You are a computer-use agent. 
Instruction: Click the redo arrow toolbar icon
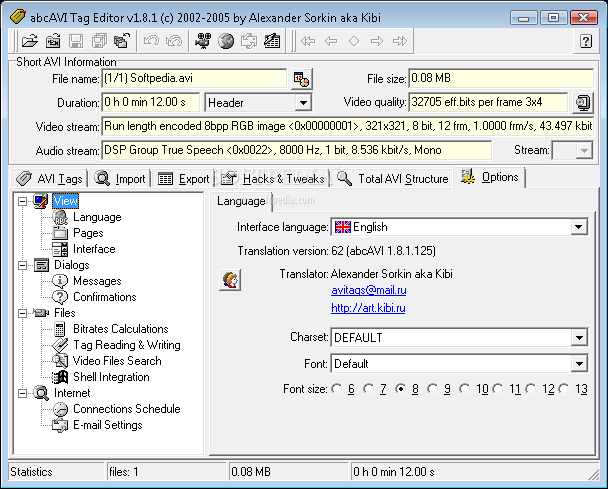click(174, 41)
